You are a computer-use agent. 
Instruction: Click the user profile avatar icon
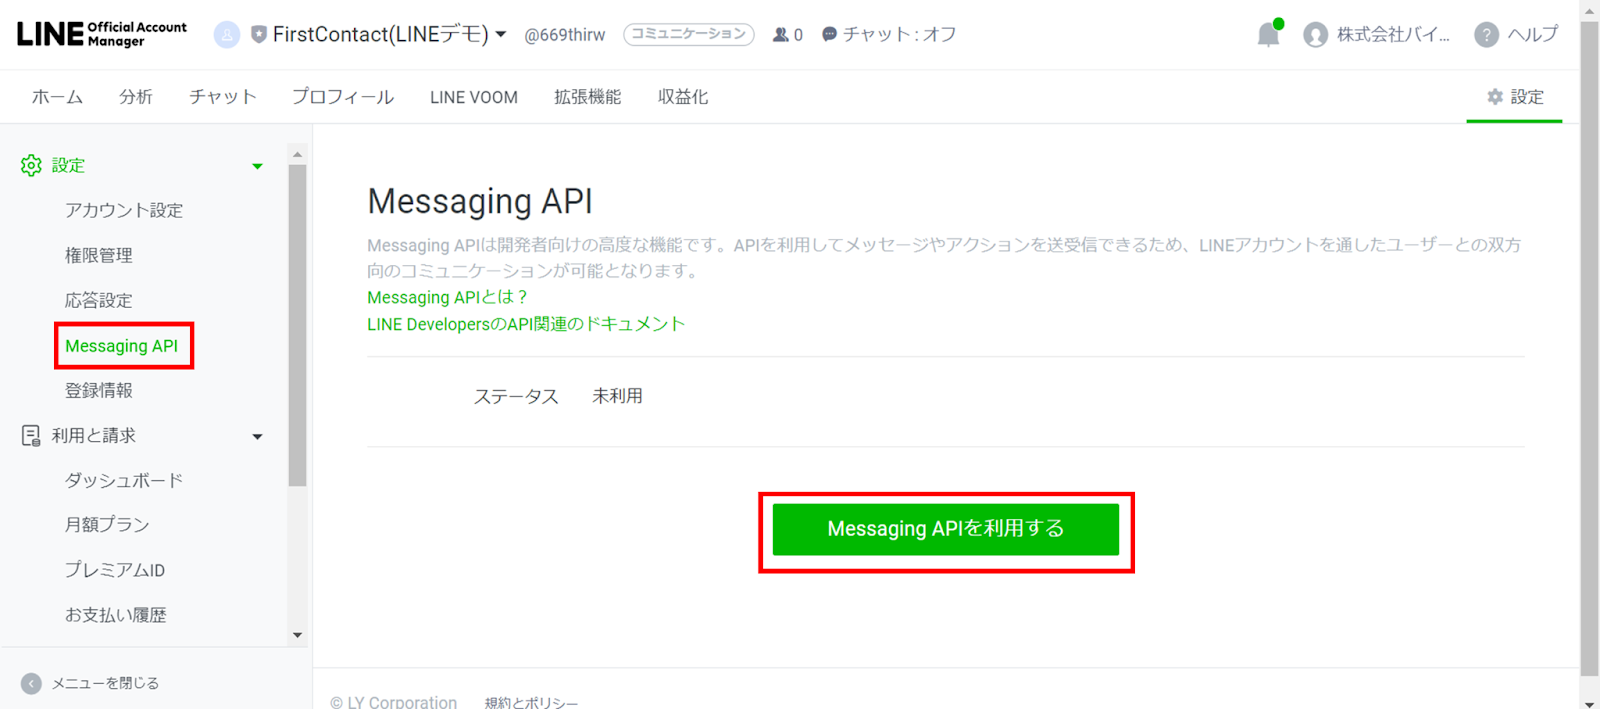pyautogui.click(x=1316, y=35)
